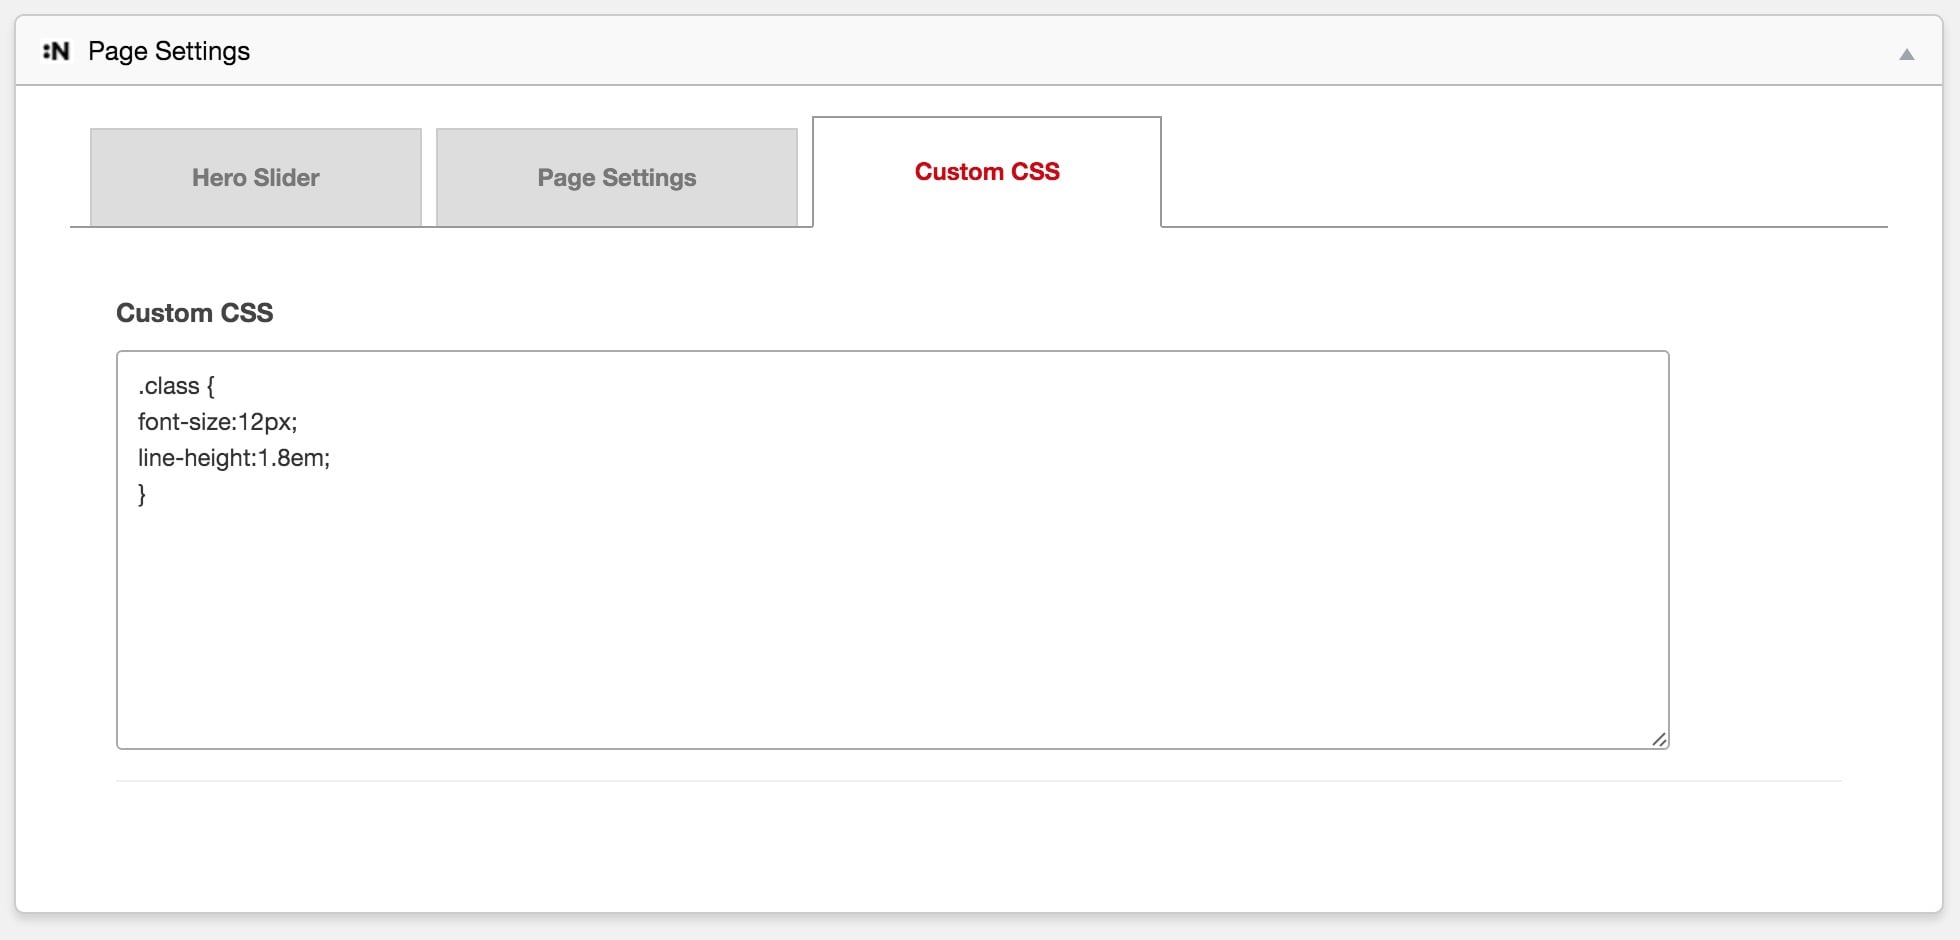1960x940 pixels.
Task: Click the :N logo icon in panel header
Action: point(56,51)
